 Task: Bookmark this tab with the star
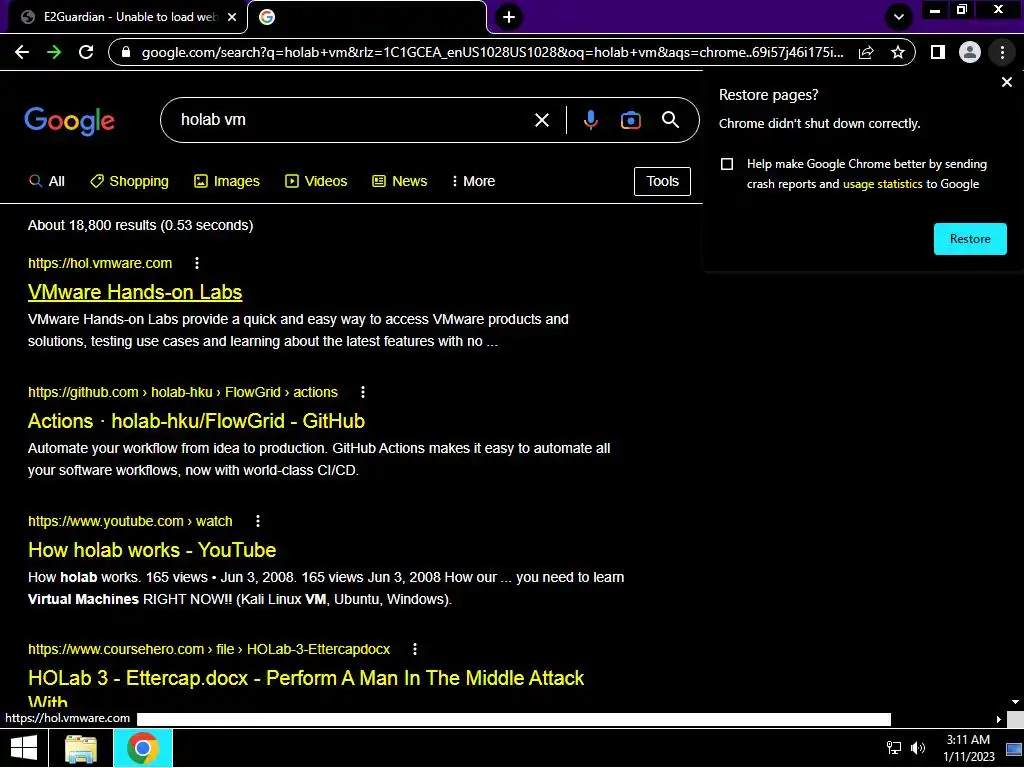pyautogui.click(x=898, y=52)
